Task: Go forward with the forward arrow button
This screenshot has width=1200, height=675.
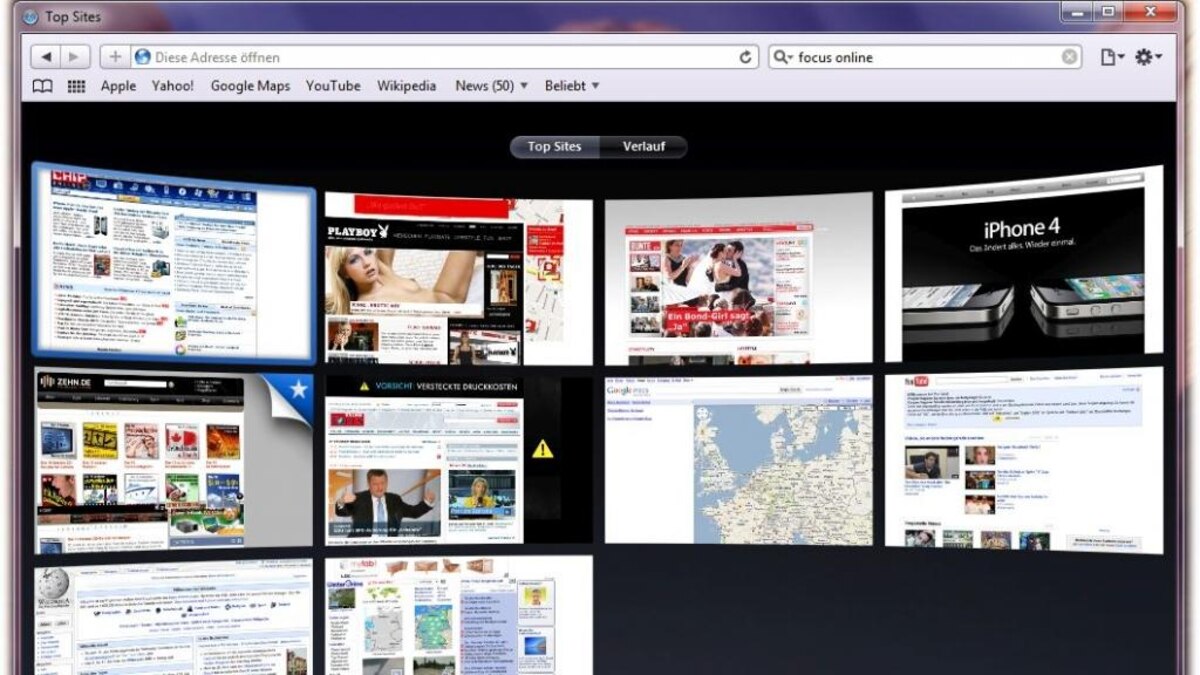Action: tap(76, 57)
